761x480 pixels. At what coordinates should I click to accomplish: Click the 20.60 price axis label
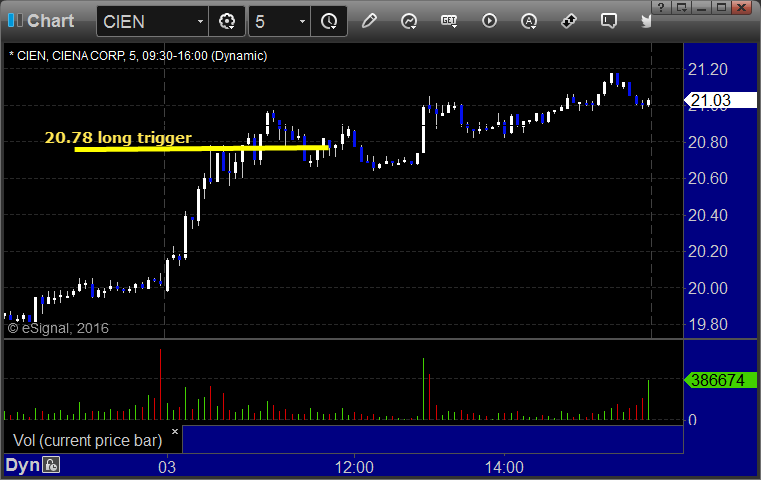point(708,178)
